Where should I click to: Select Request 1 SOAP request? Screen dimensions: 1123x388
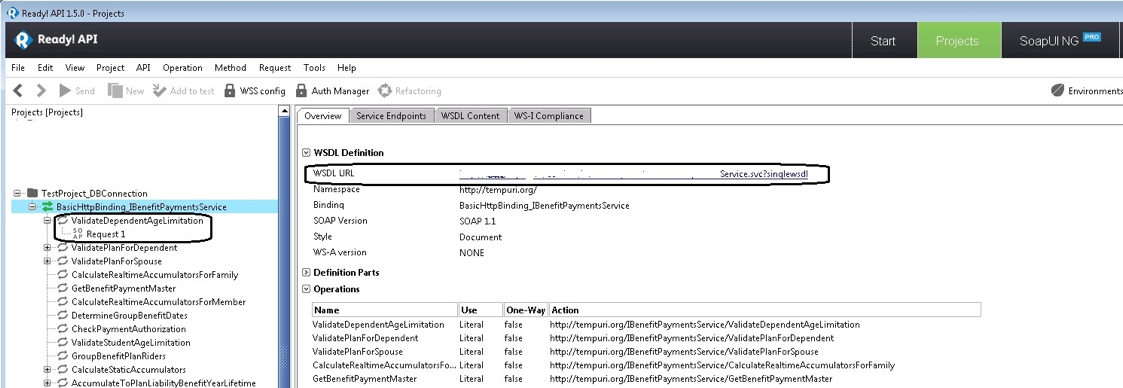(x=106, y=234)
